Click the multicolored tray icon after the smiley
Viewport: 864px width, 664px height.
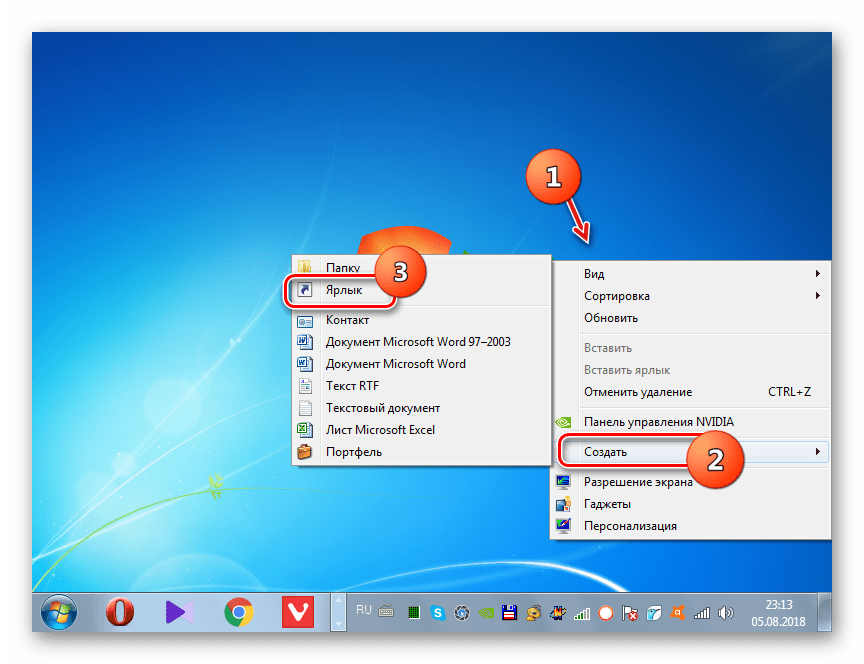pyautogui.click(x=558, y=612)
